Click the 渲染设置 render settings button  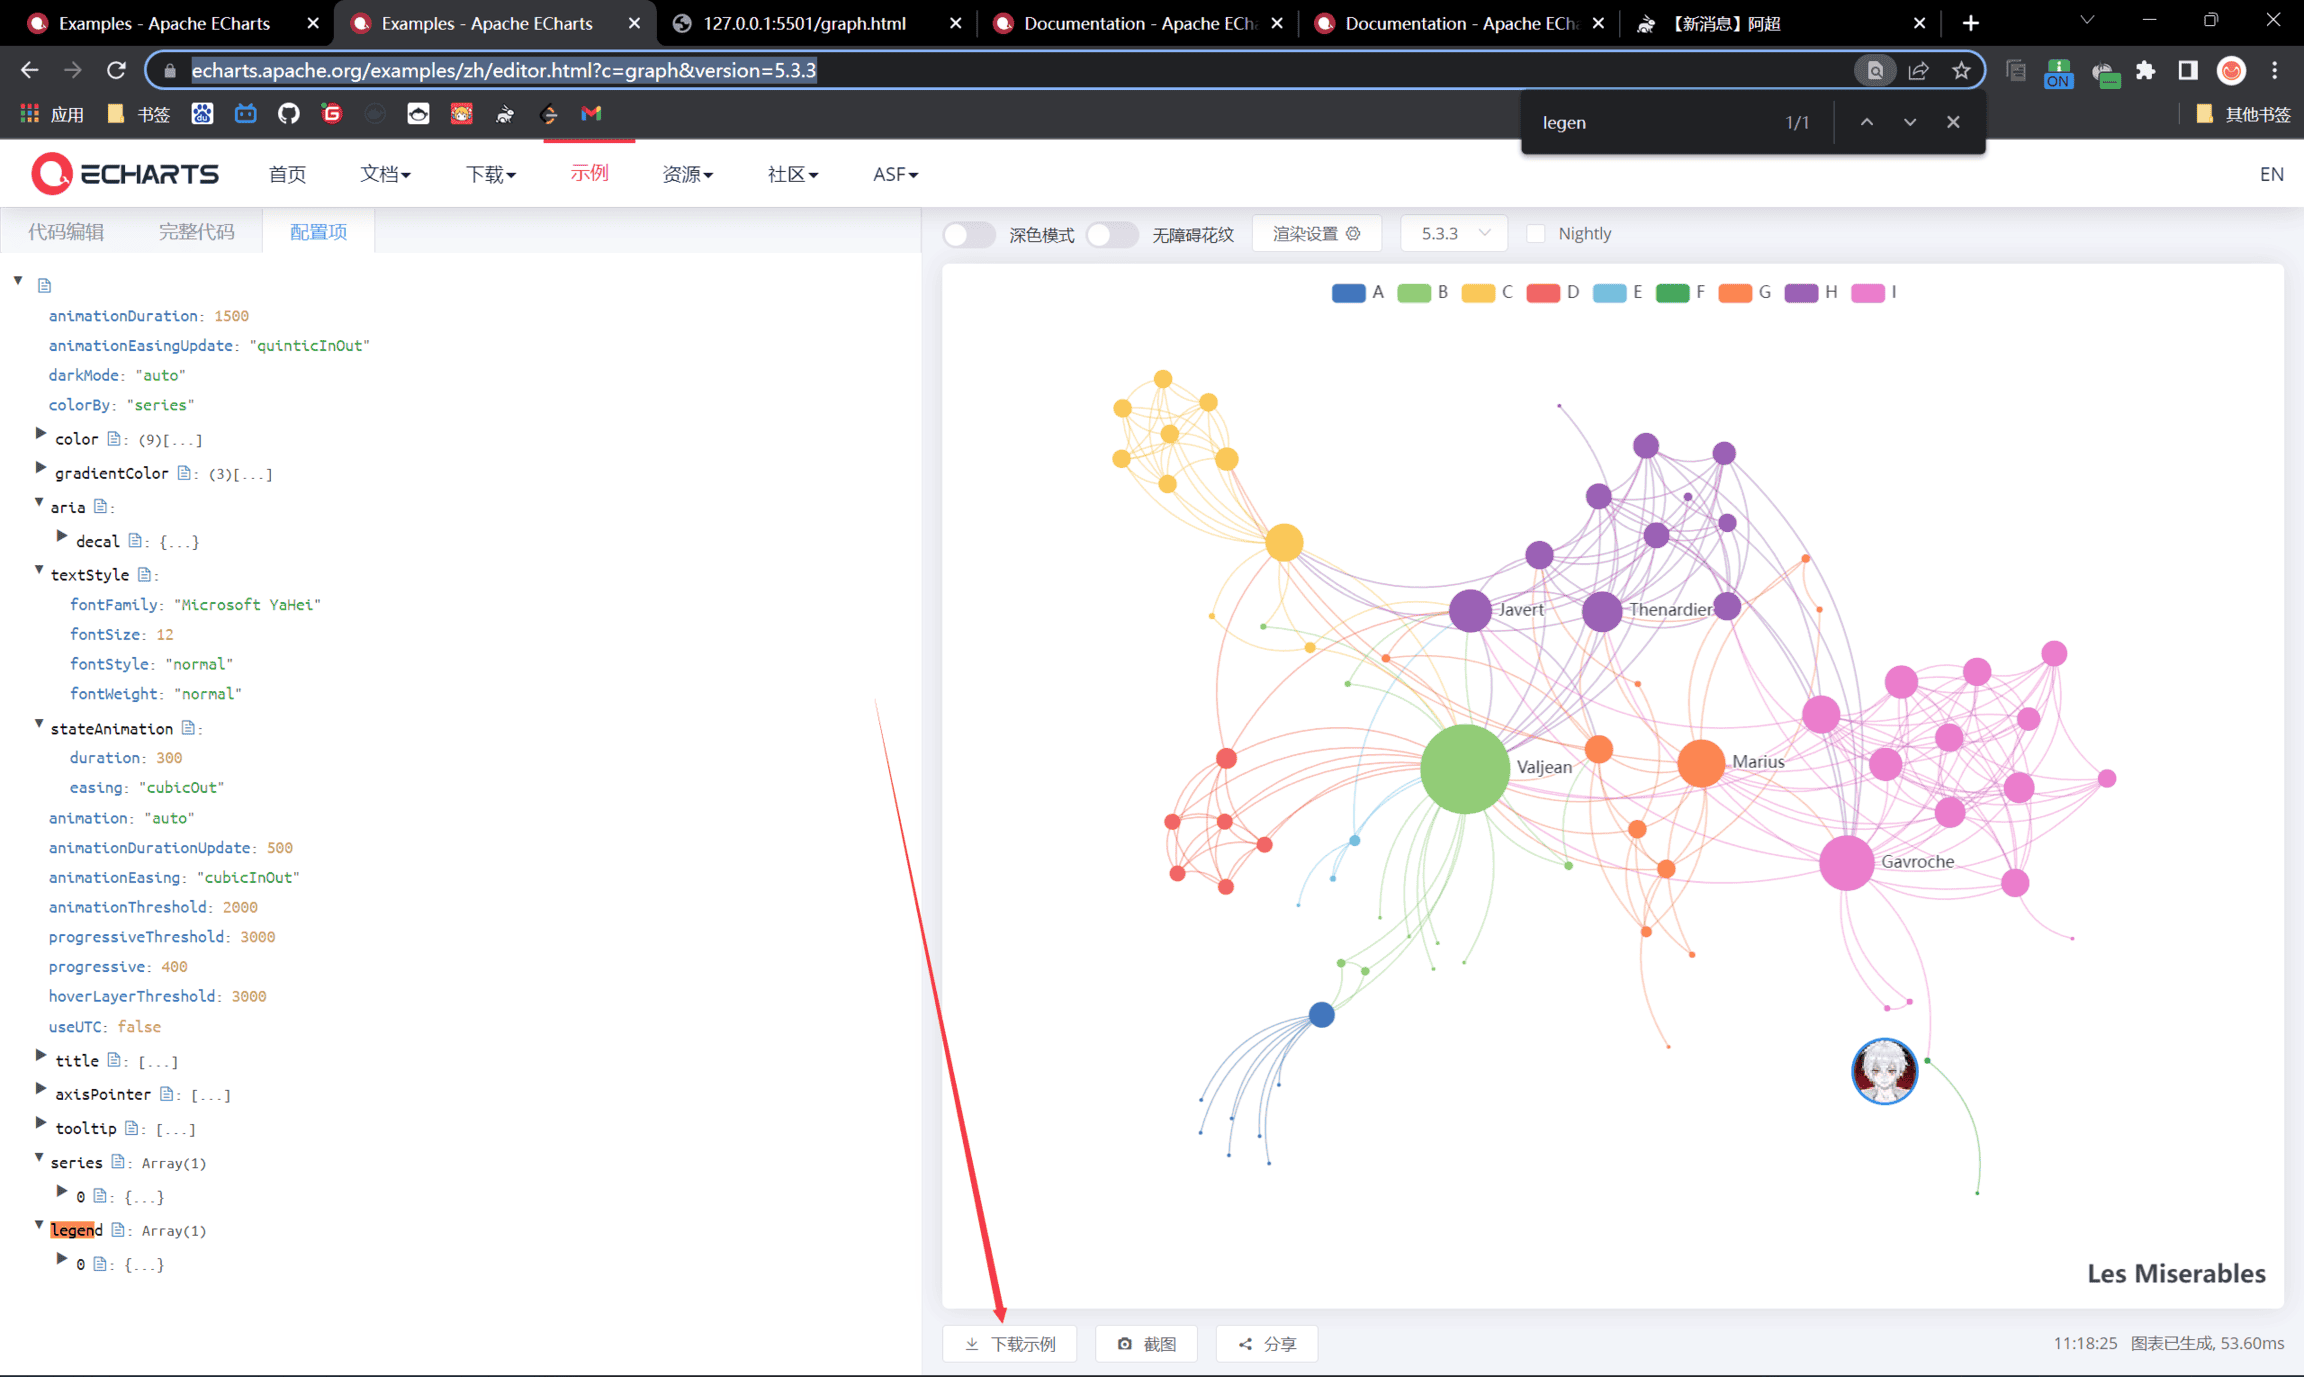click(1316, 234)
